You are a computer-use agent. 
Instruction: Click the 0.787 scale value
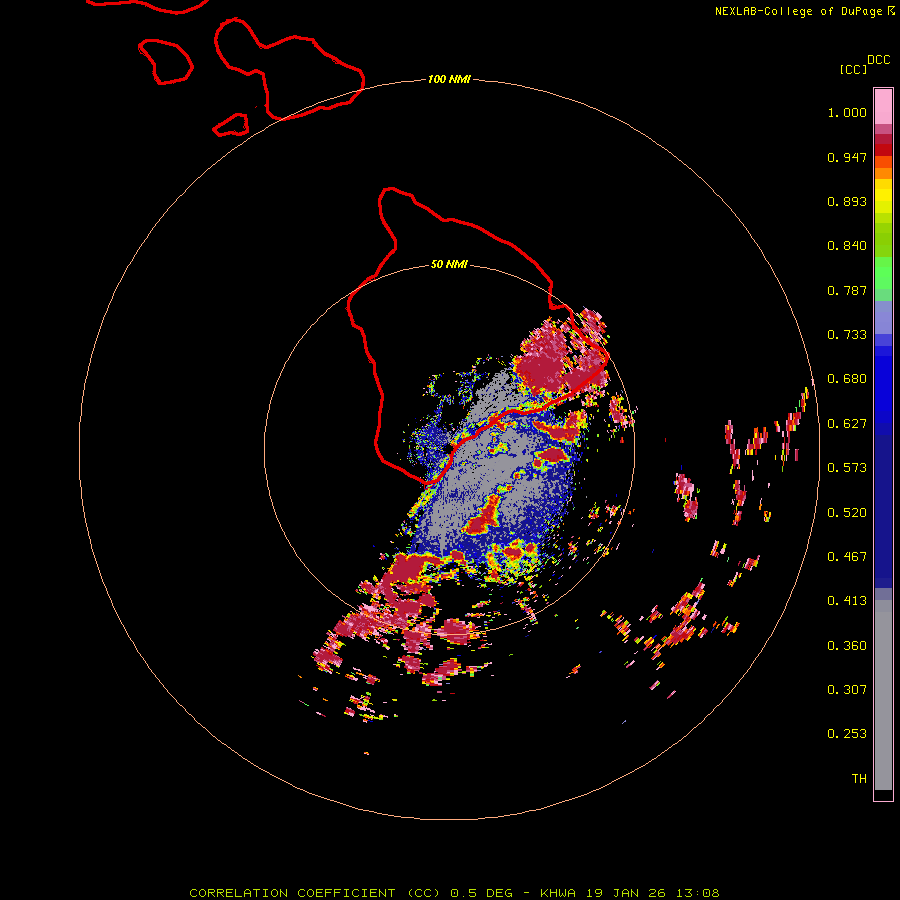click(x=847, y=290)
